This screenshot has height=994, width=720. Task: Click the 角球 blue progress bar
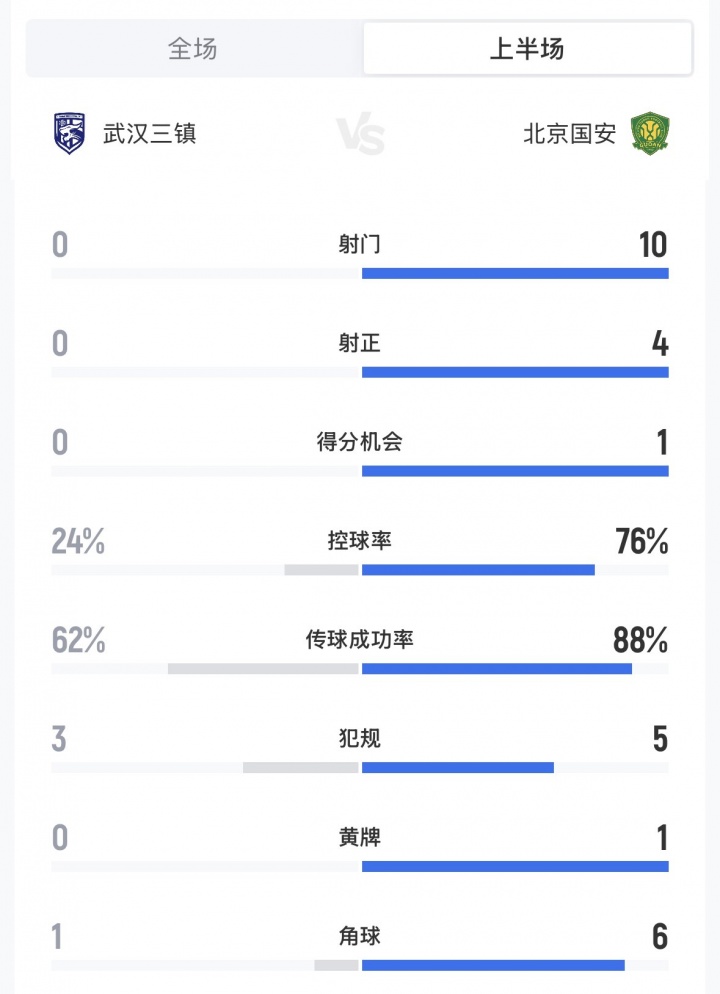click(x=493, y=965)
